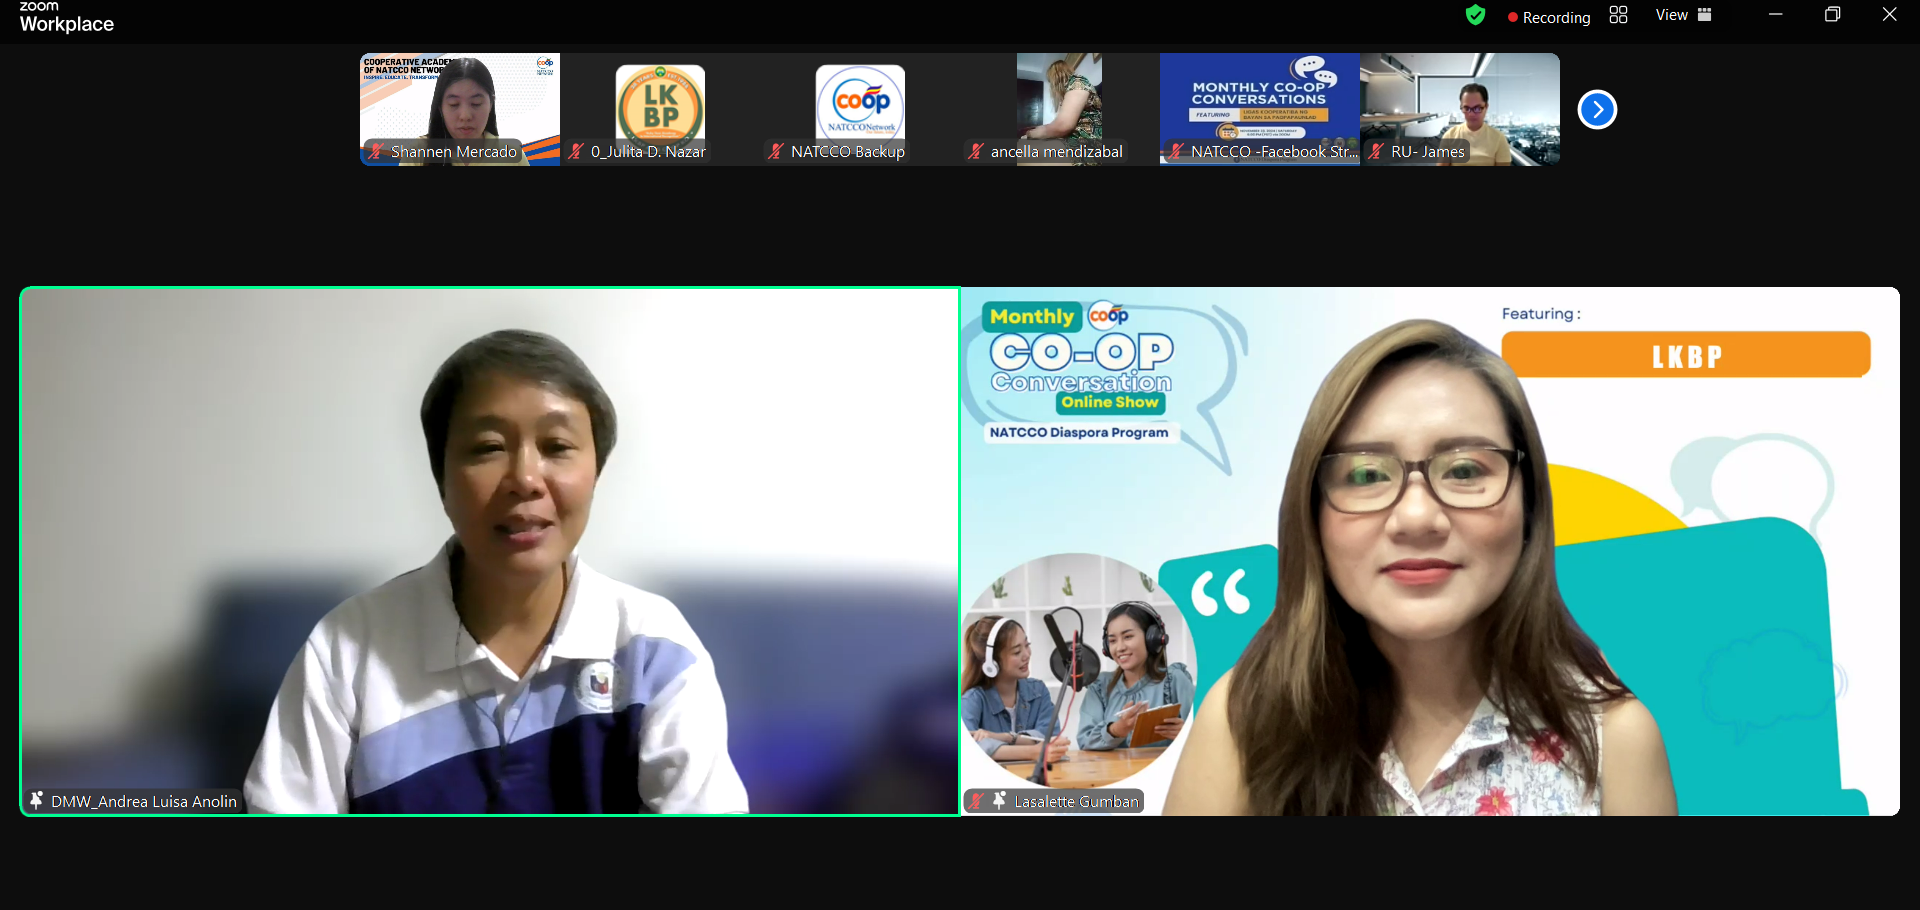The image size is (1920, 910).
Task: Minimize the Zoom meeting window
Action: coord(1776,15)
